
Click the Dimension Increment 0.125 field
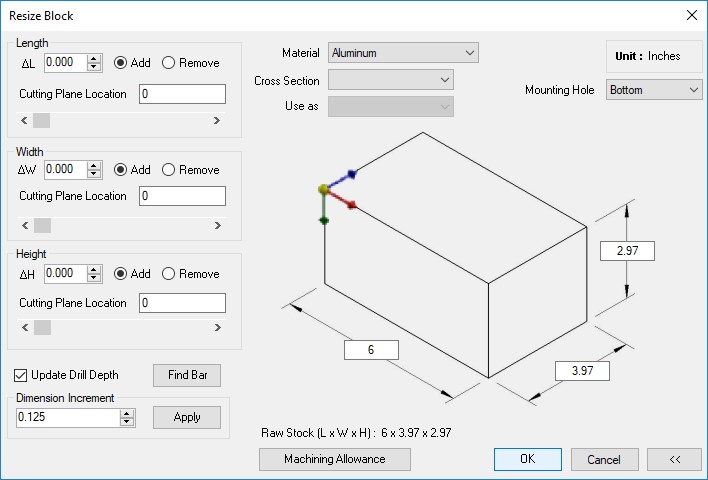point(68,418)
